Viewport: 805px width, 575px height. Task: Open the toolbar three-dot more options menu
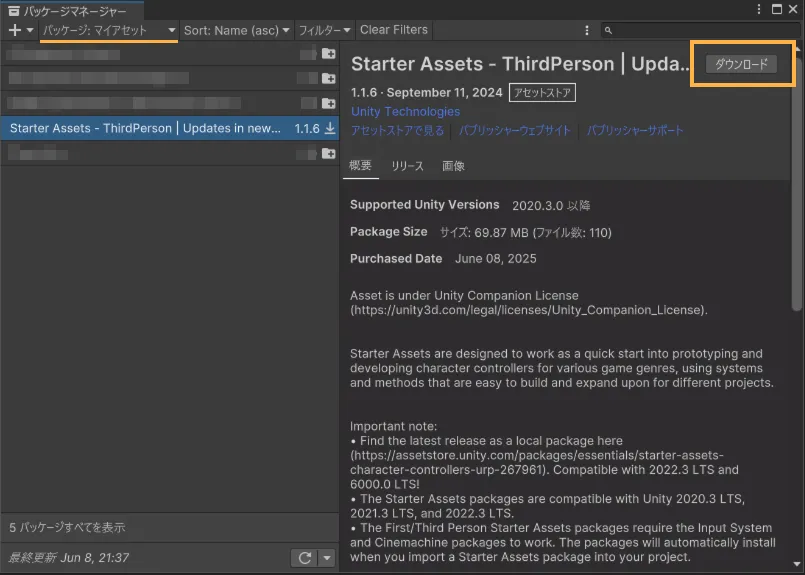(587, 30)
